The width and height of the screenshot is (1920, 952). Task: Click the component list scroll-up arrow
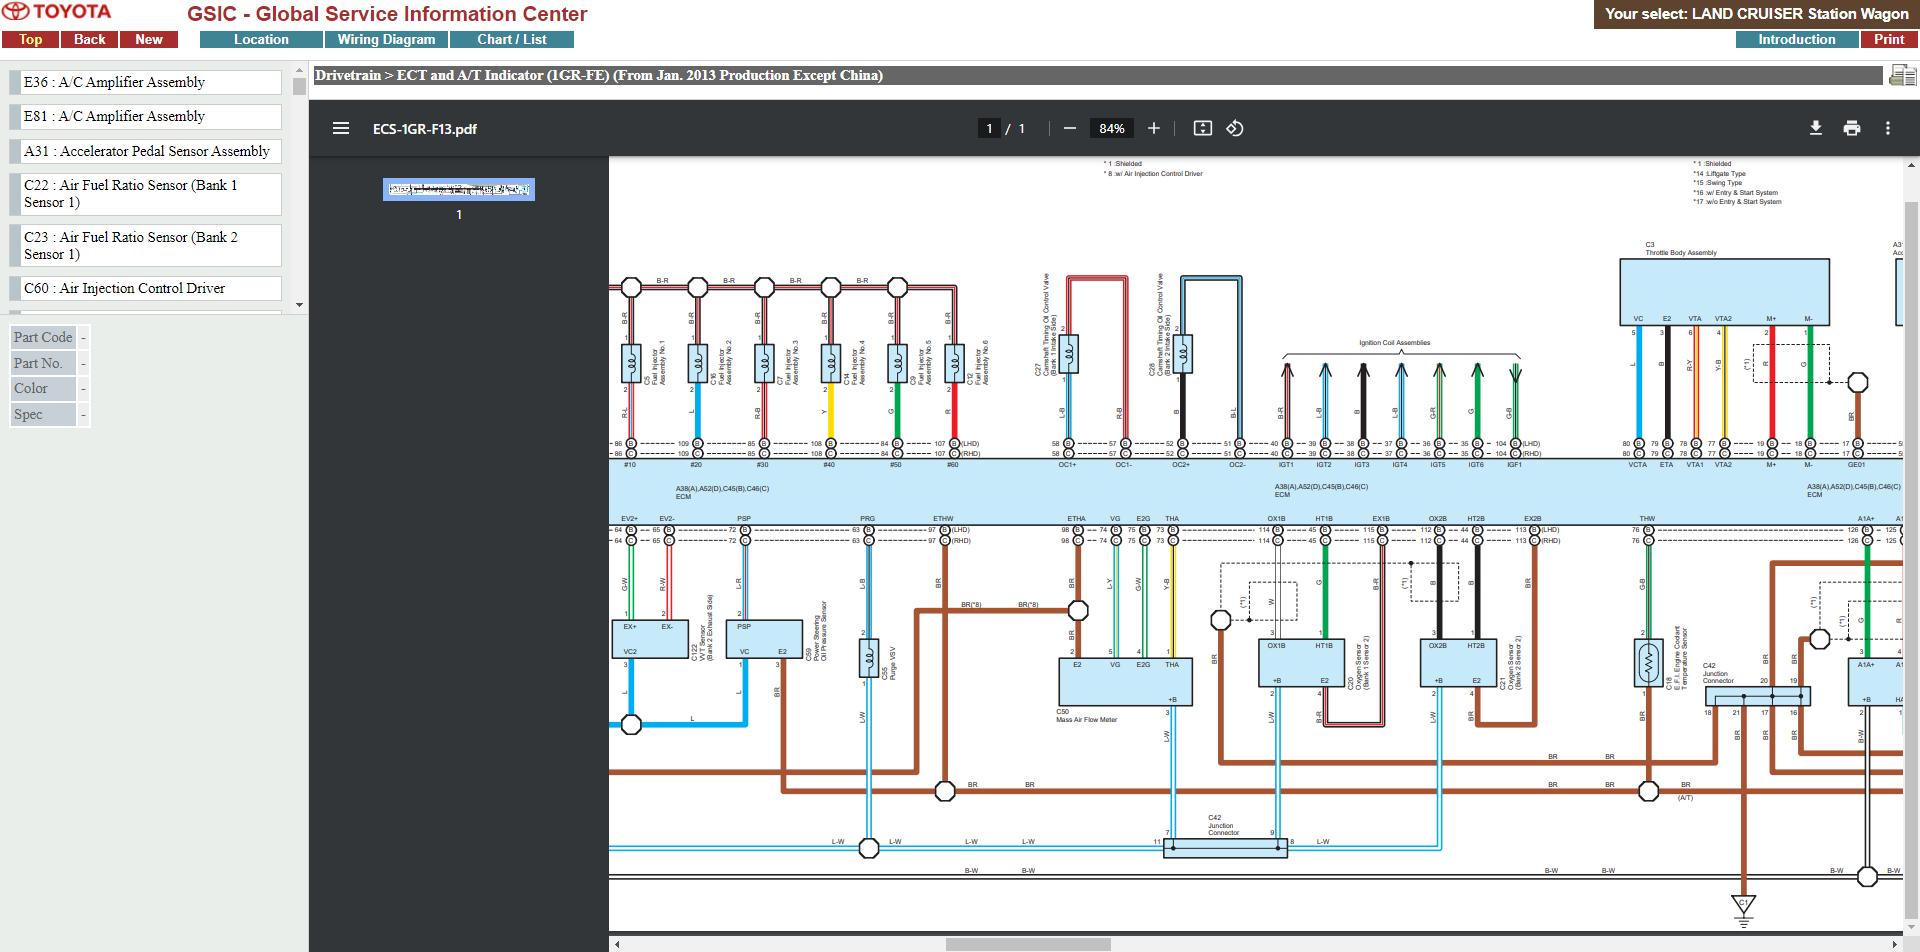299,70
